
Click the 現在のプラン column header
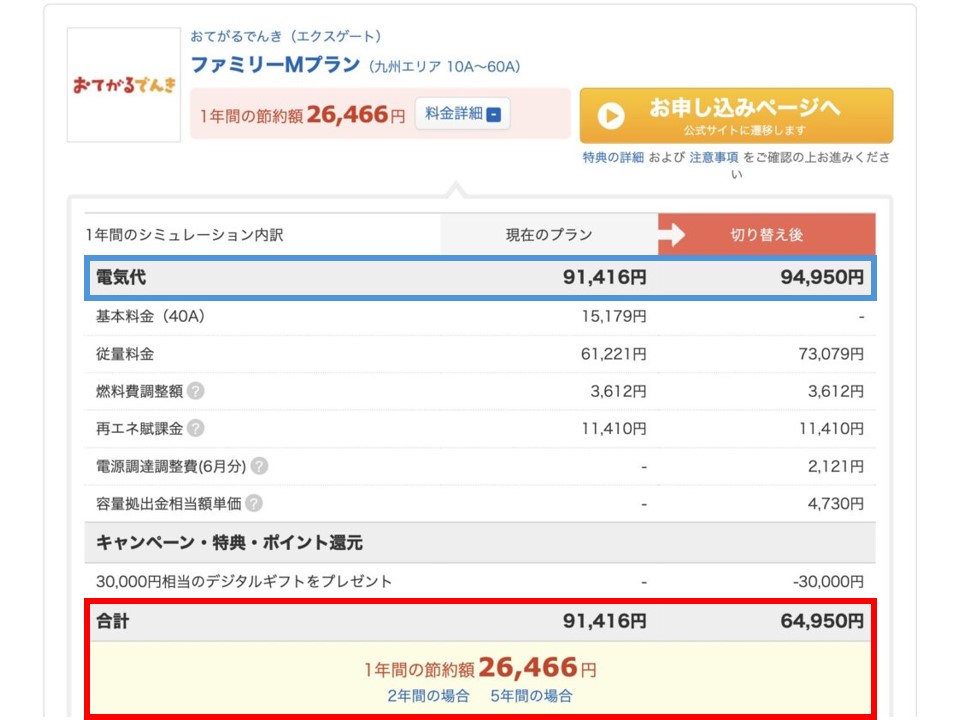549,234
